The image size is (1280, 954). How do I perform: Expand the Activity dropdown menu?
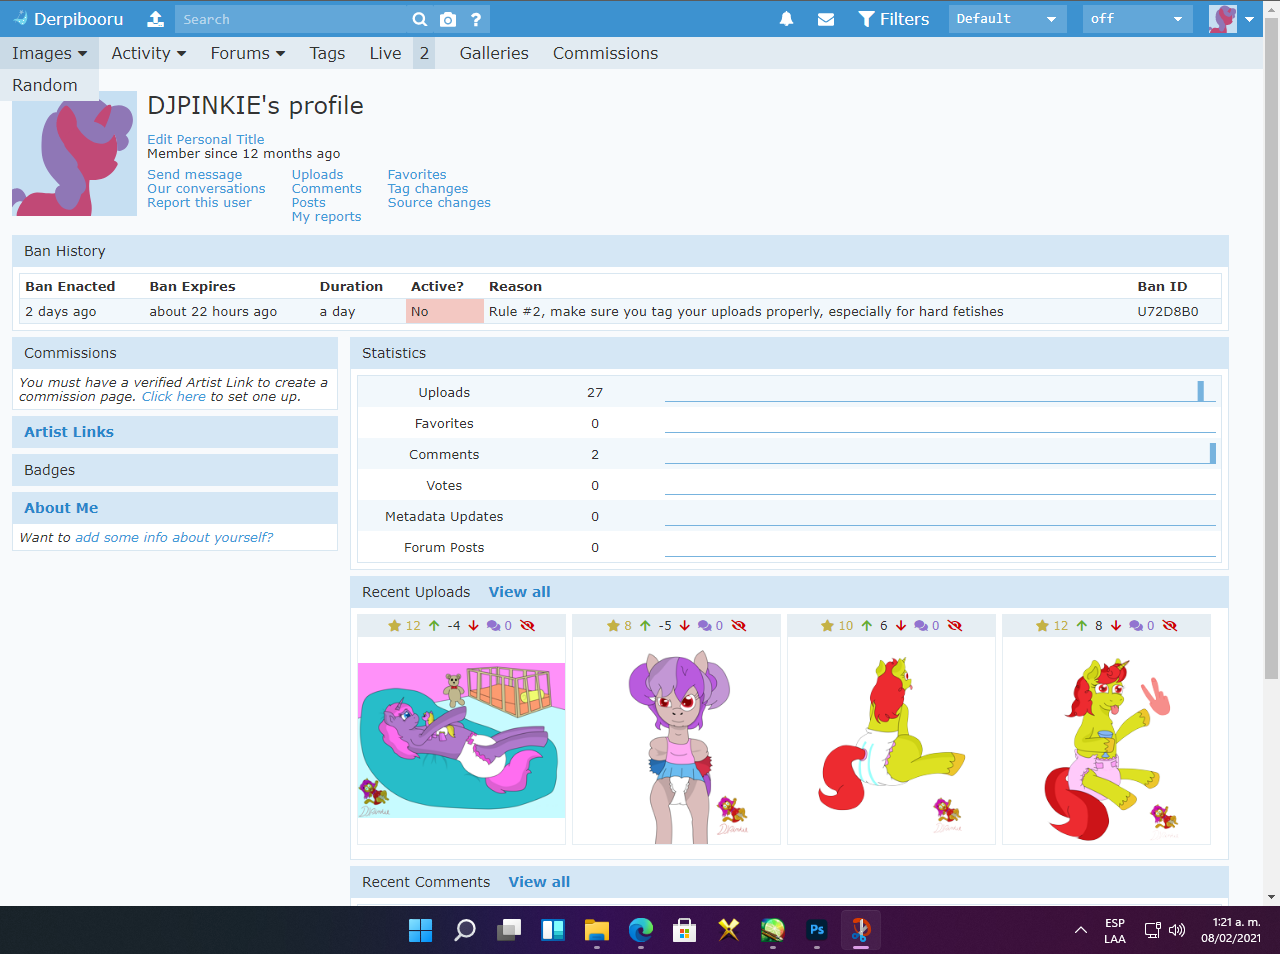148,53
